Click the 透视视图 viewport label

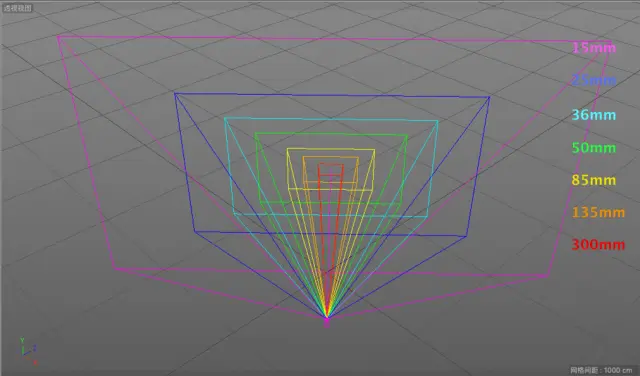(17, 8)
